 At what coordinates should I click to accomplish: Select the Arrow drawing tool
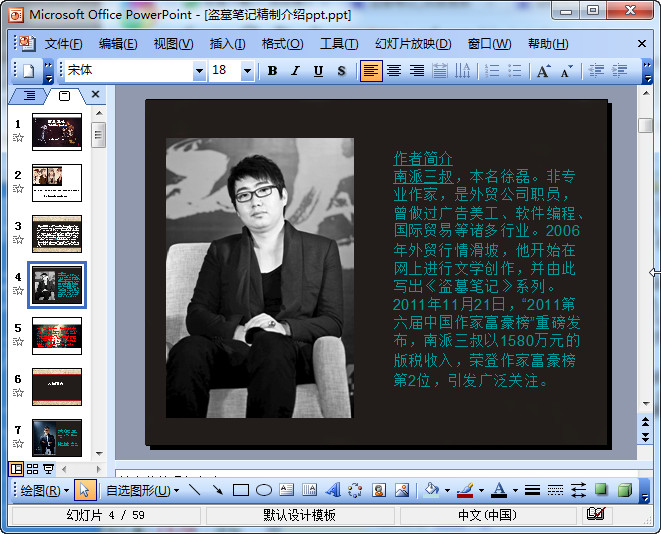click(218, 490)
